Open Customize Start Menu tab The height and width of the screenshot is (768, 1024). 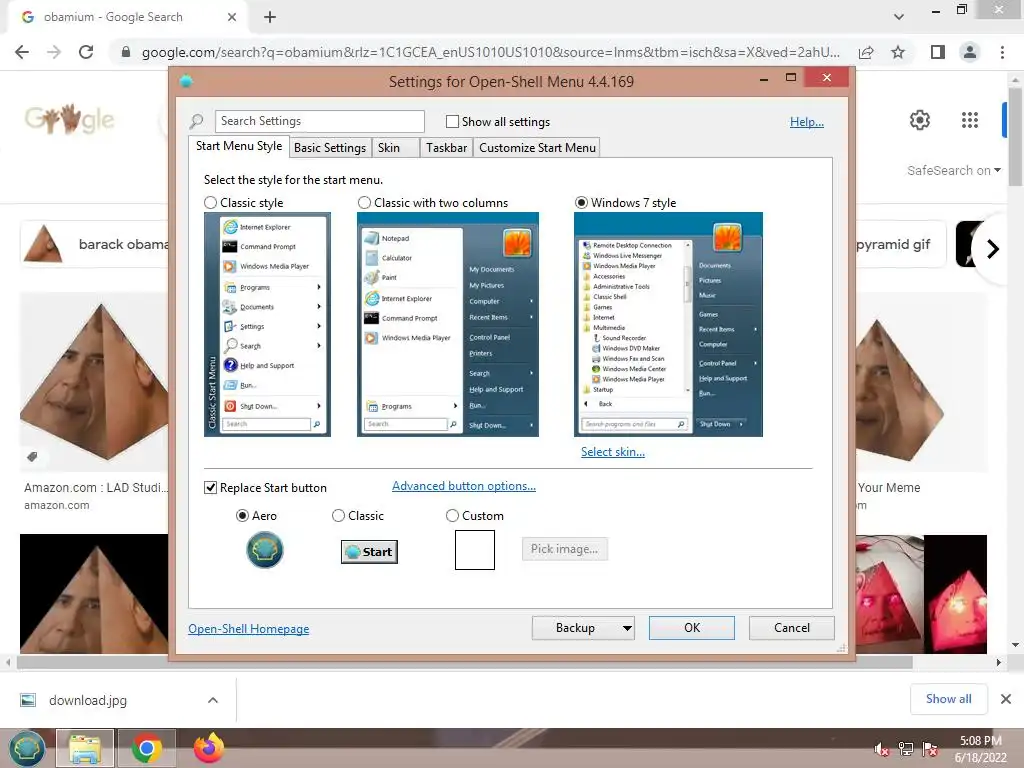(537, 148)
